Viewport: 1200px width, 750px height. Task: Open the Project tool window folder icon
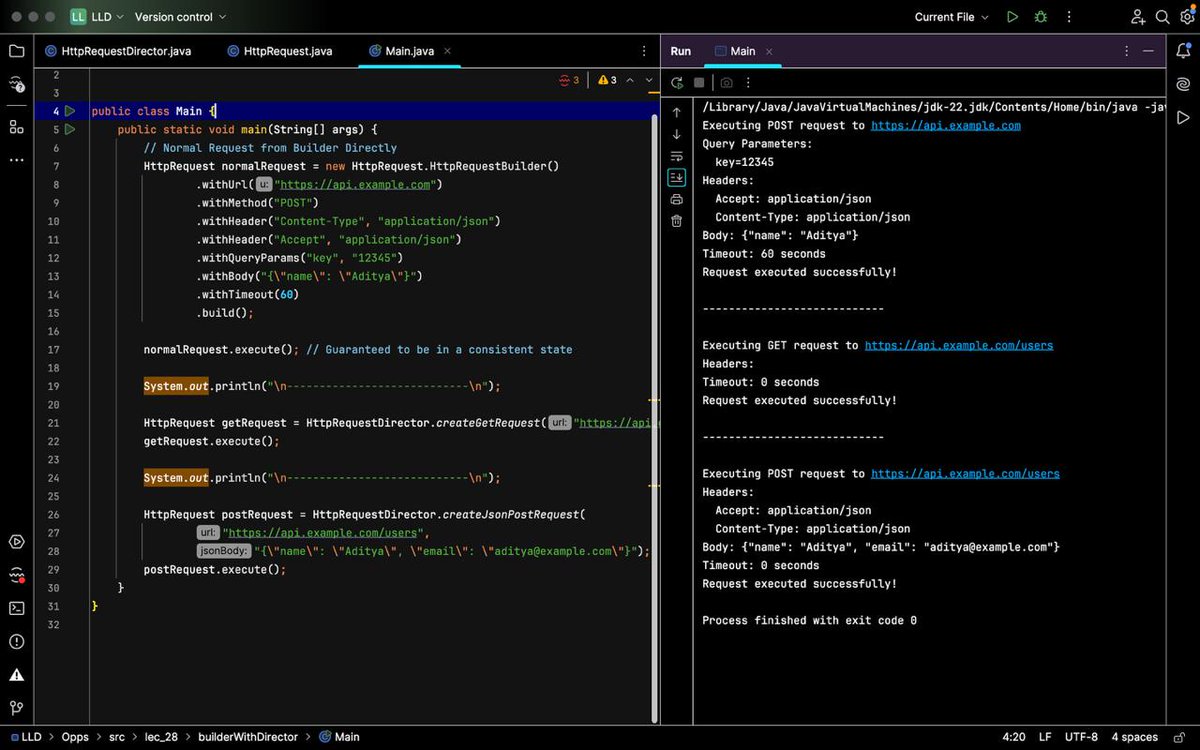coord(16,51)
